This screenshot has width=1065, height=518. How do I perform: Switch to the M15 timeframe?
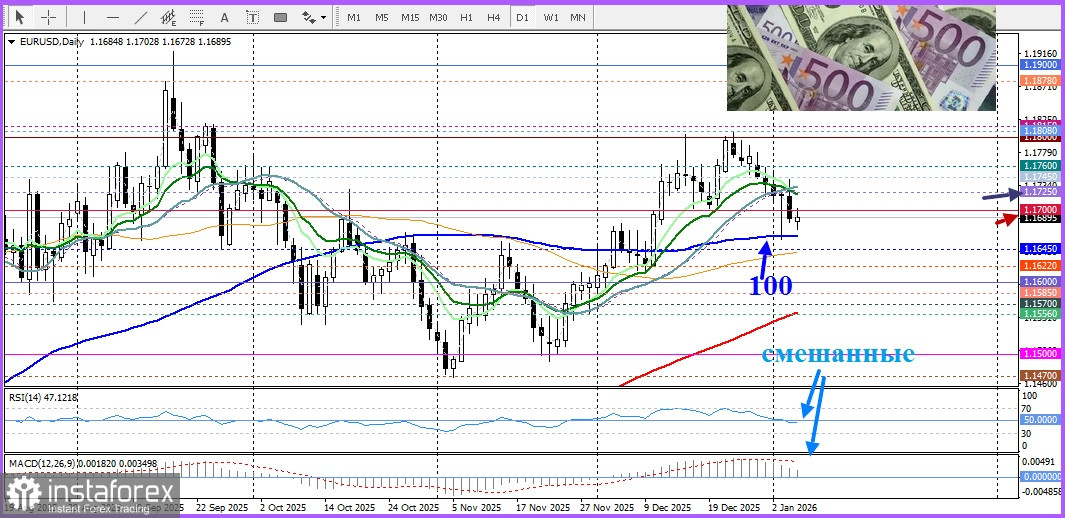click(410, 17)
